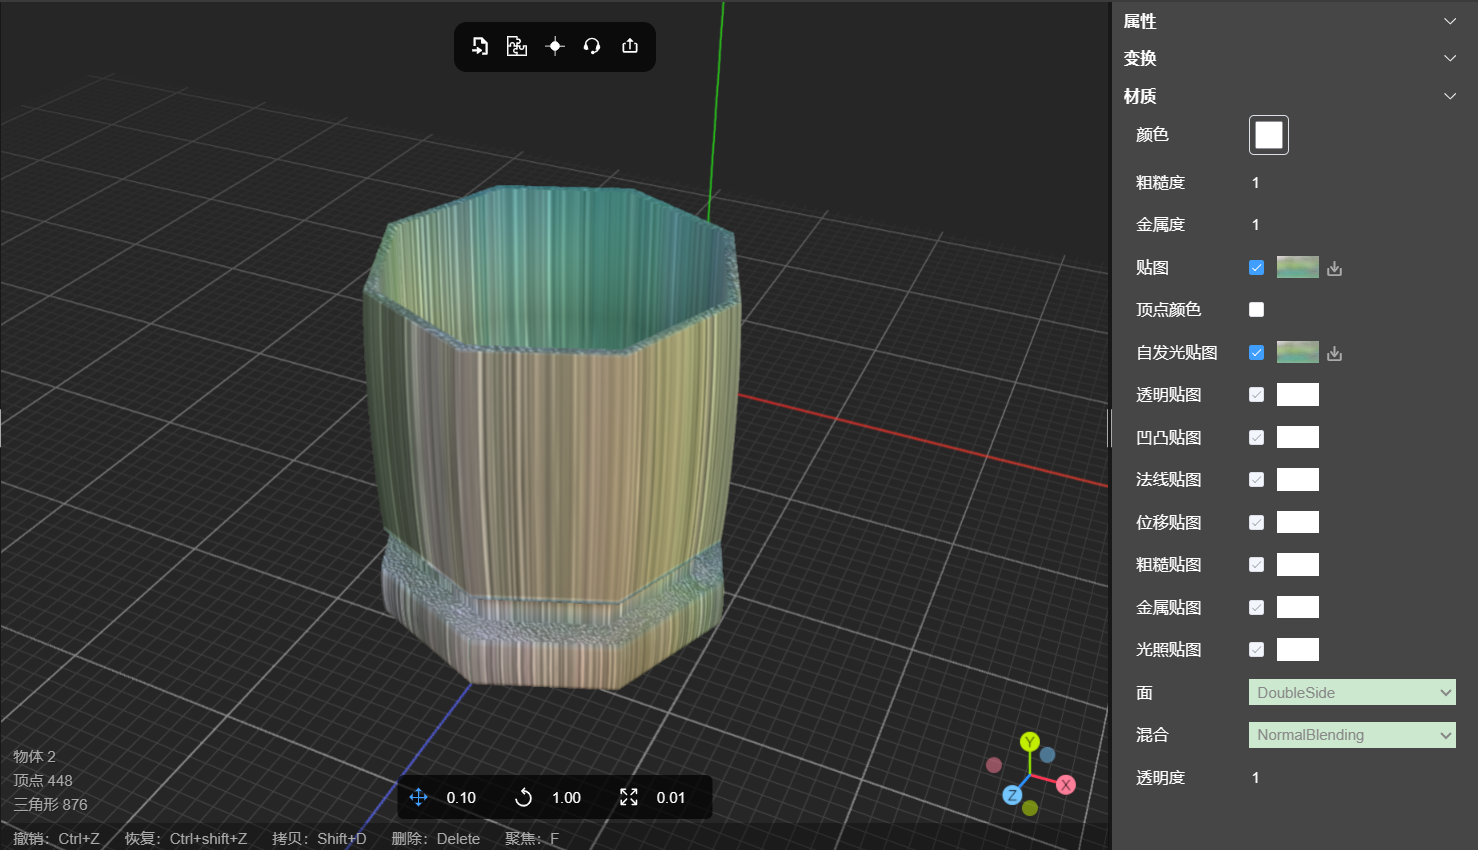Click the 金属贴图 empty texture slot
1478x850 pixels.
coord(1298,607)
